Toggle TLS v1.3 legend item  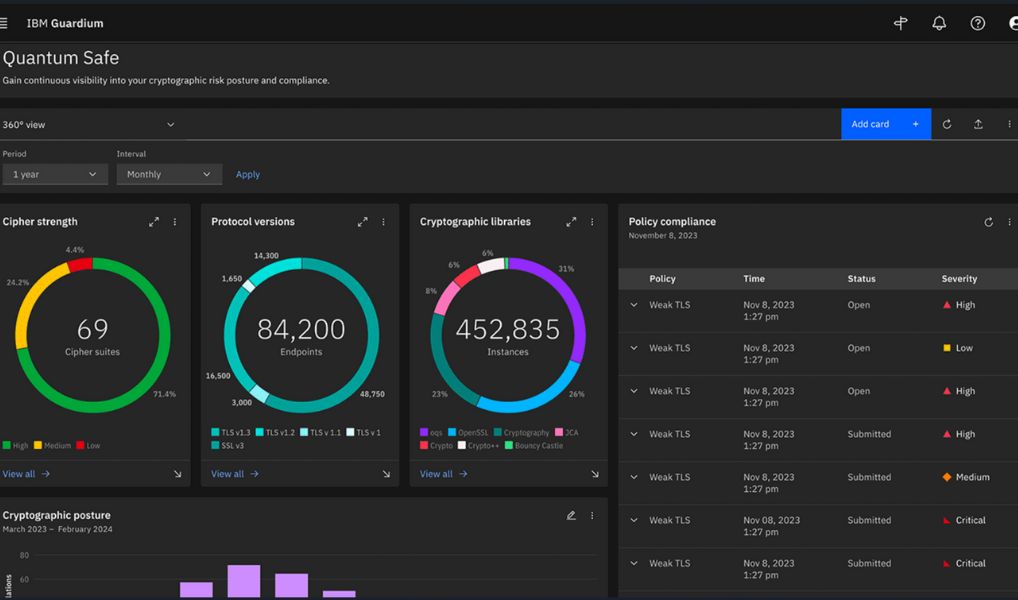click(230, 432)
